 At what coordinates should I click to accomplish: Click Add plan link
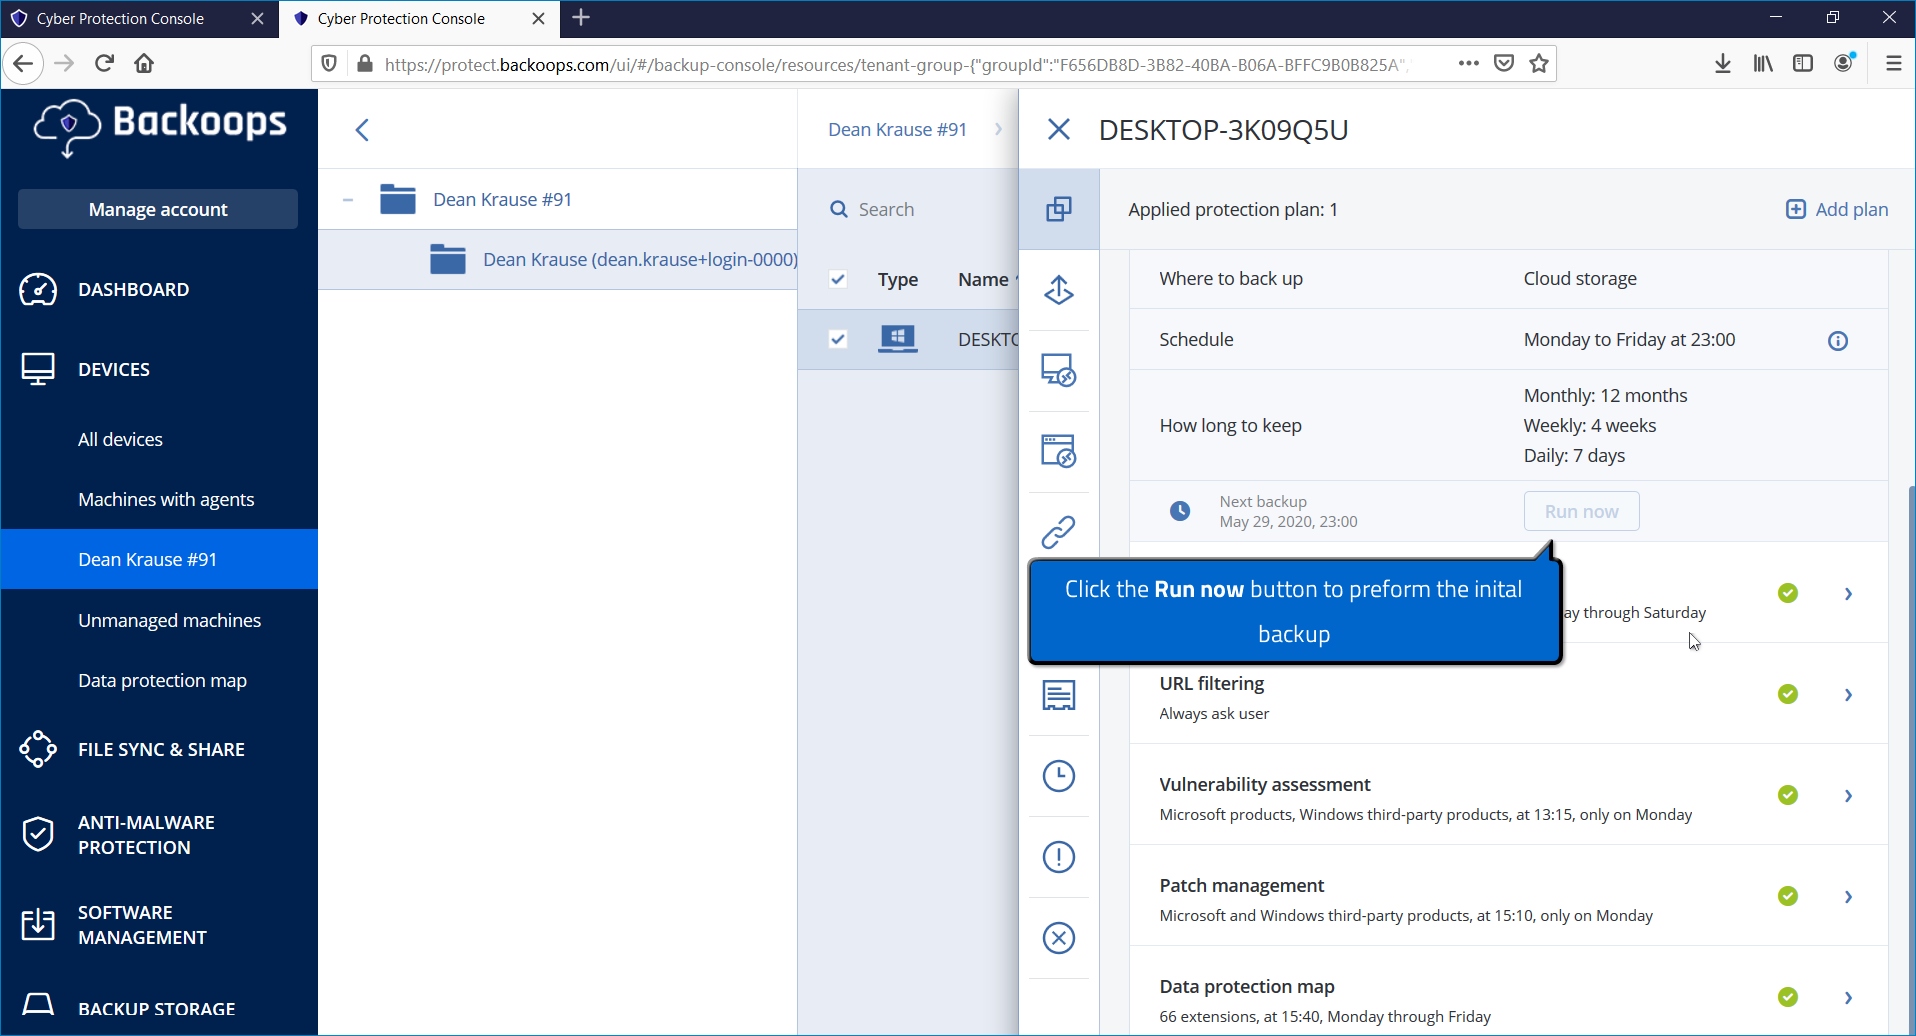coord(1837,209)
